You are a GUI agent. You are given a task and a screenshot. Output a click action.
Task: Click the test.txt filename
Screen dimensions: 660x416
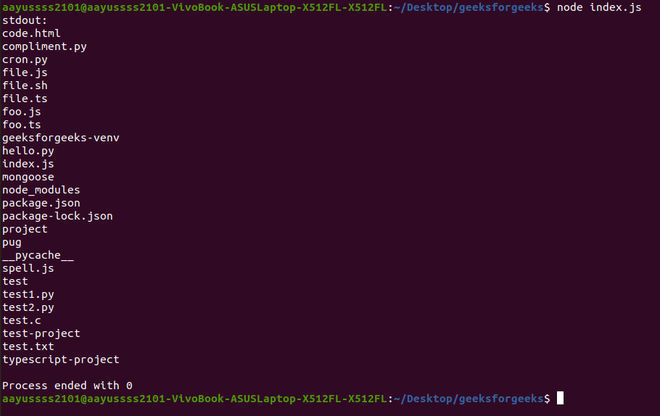coord(28,347)
